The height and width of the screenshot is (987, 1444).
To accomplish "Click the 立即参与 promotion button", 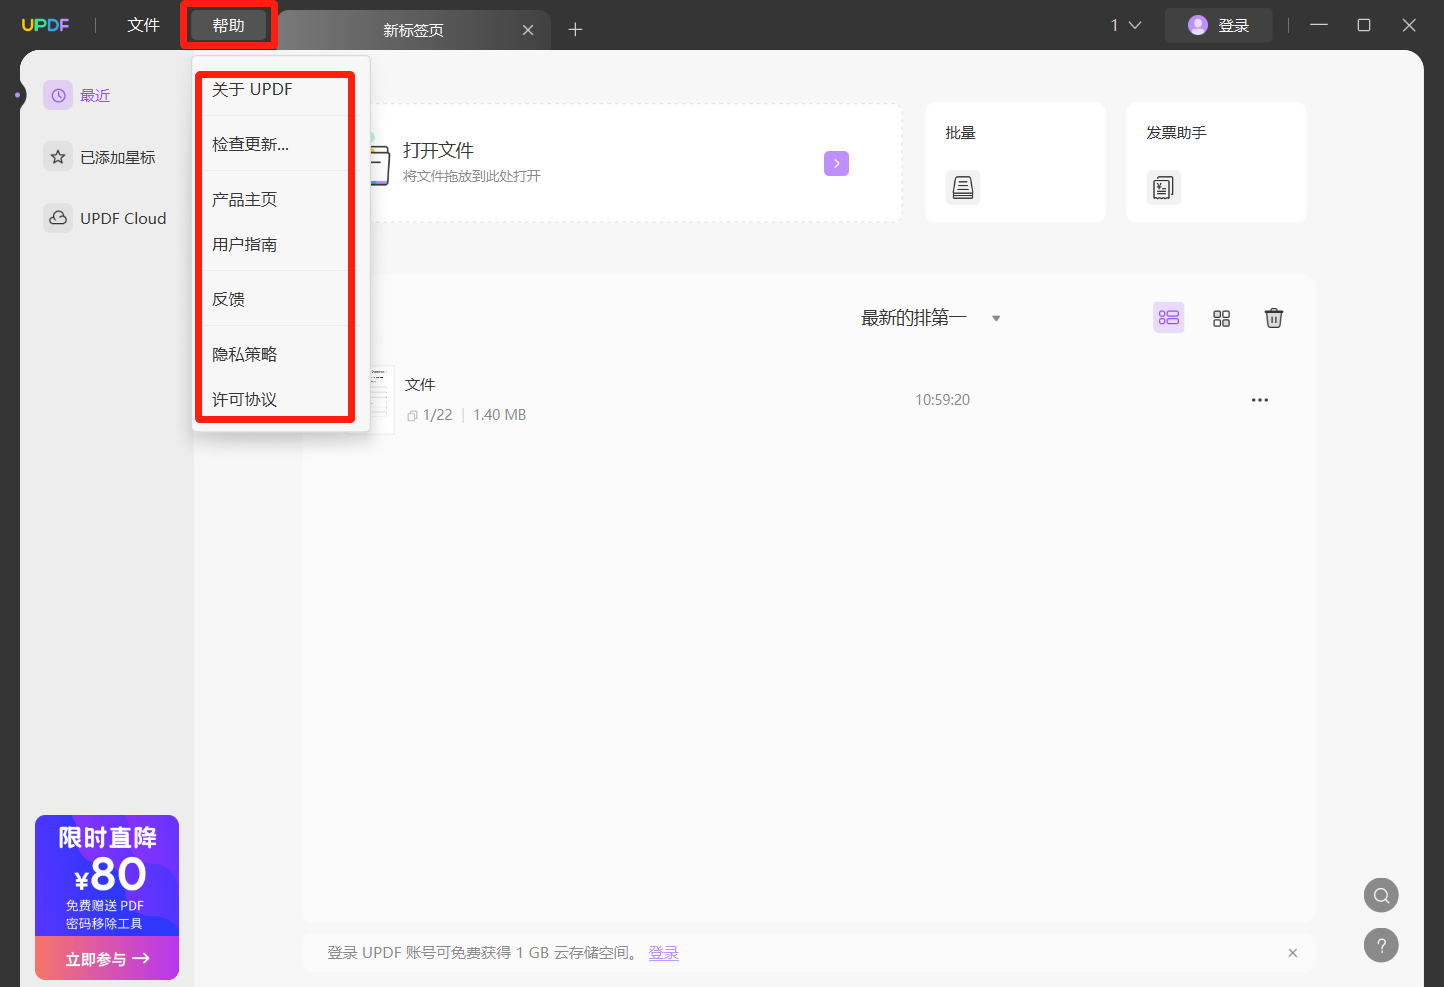I will [107, 959].
